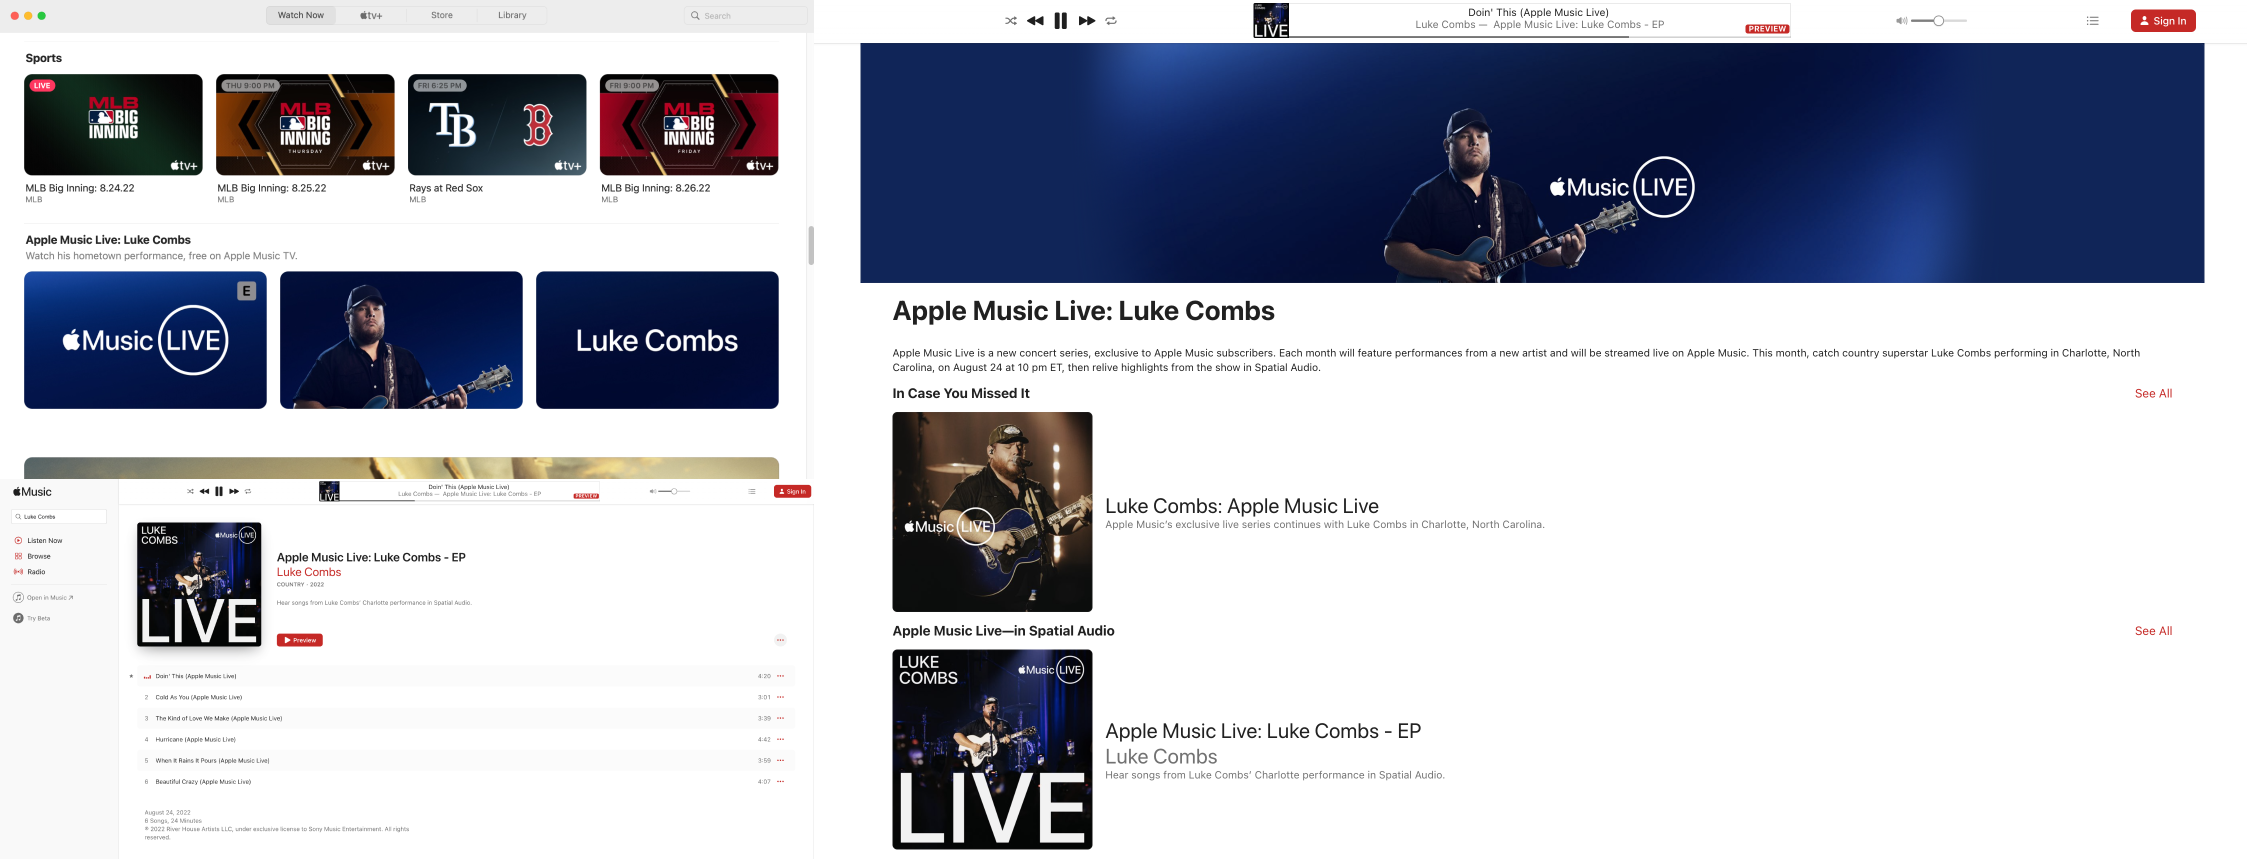Click Try Beta in the Music sidebar
The width and height of the screenshot is (2247, 859).
pos(38,619)
